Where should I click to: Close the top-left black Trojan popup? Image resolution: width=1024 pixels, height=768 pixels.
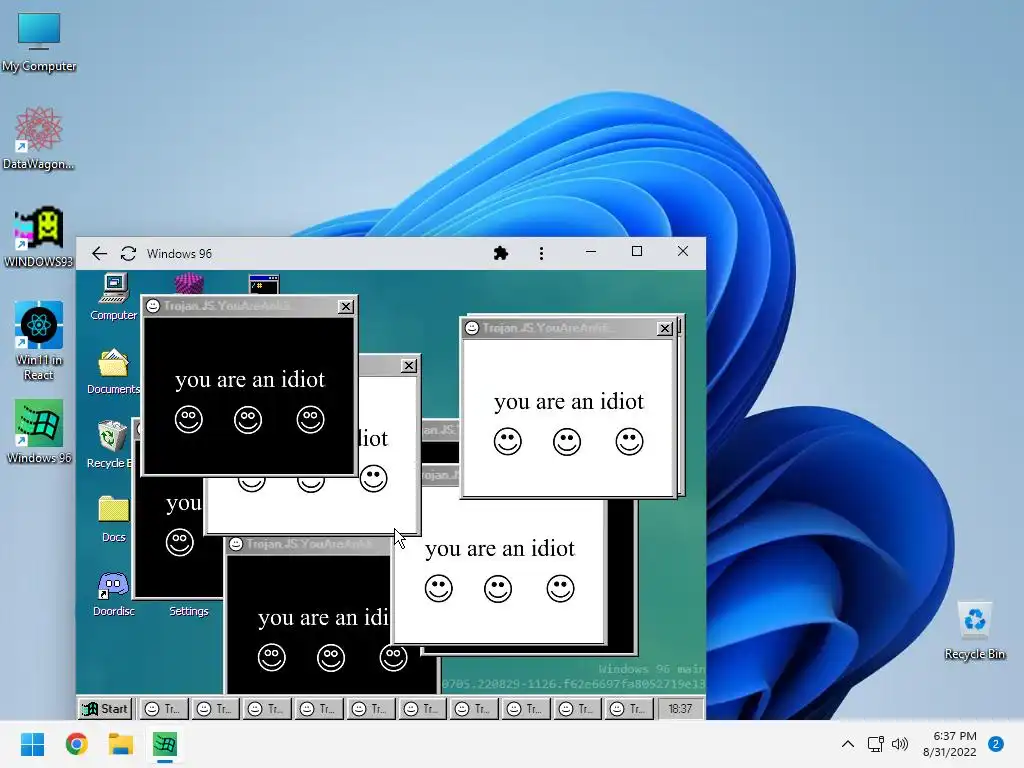[345, 306]
